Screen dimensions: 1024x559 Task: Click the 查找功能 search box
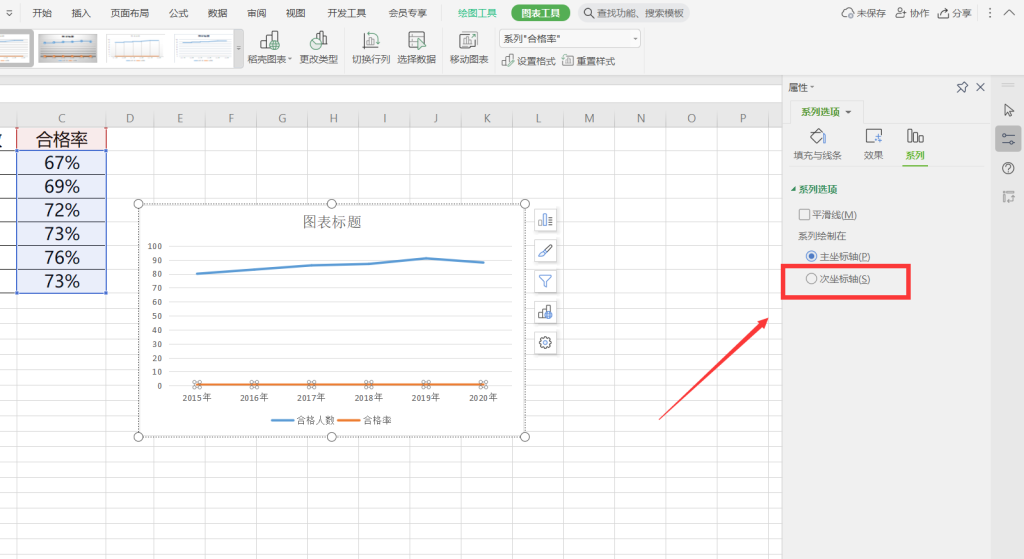633,13
